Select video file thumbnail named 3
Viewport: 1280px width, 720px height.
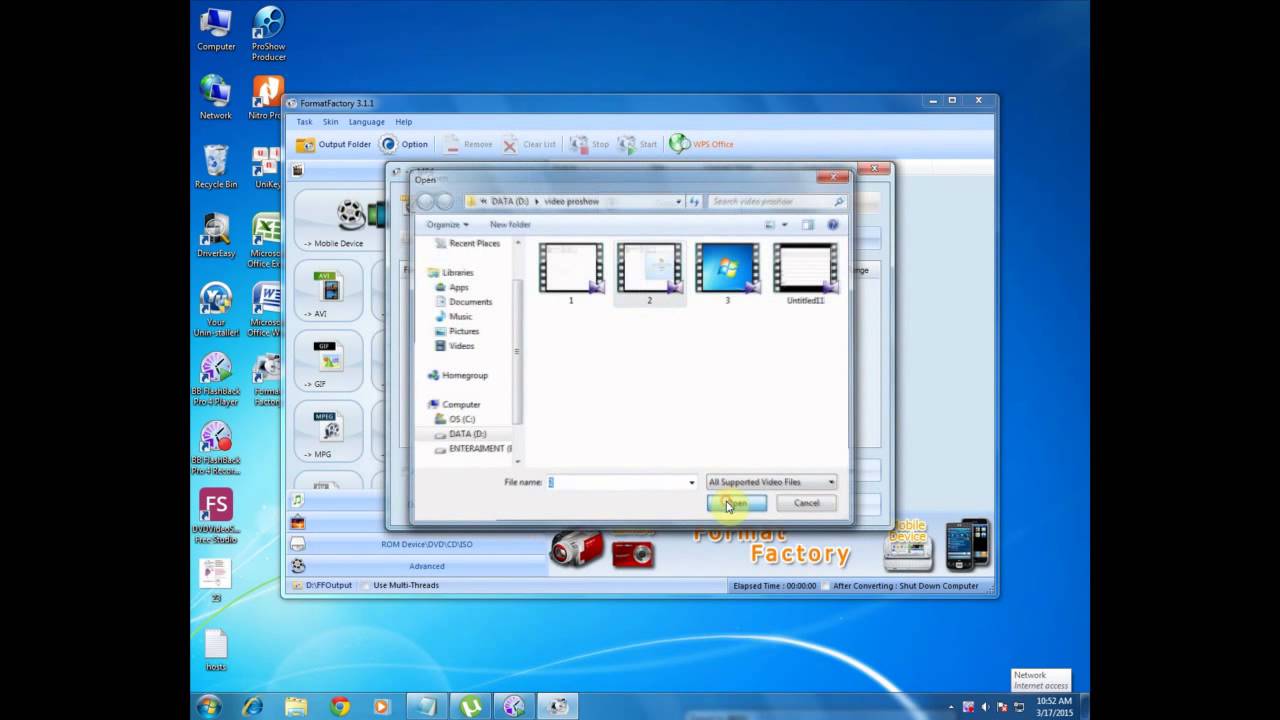click(727, 272)
